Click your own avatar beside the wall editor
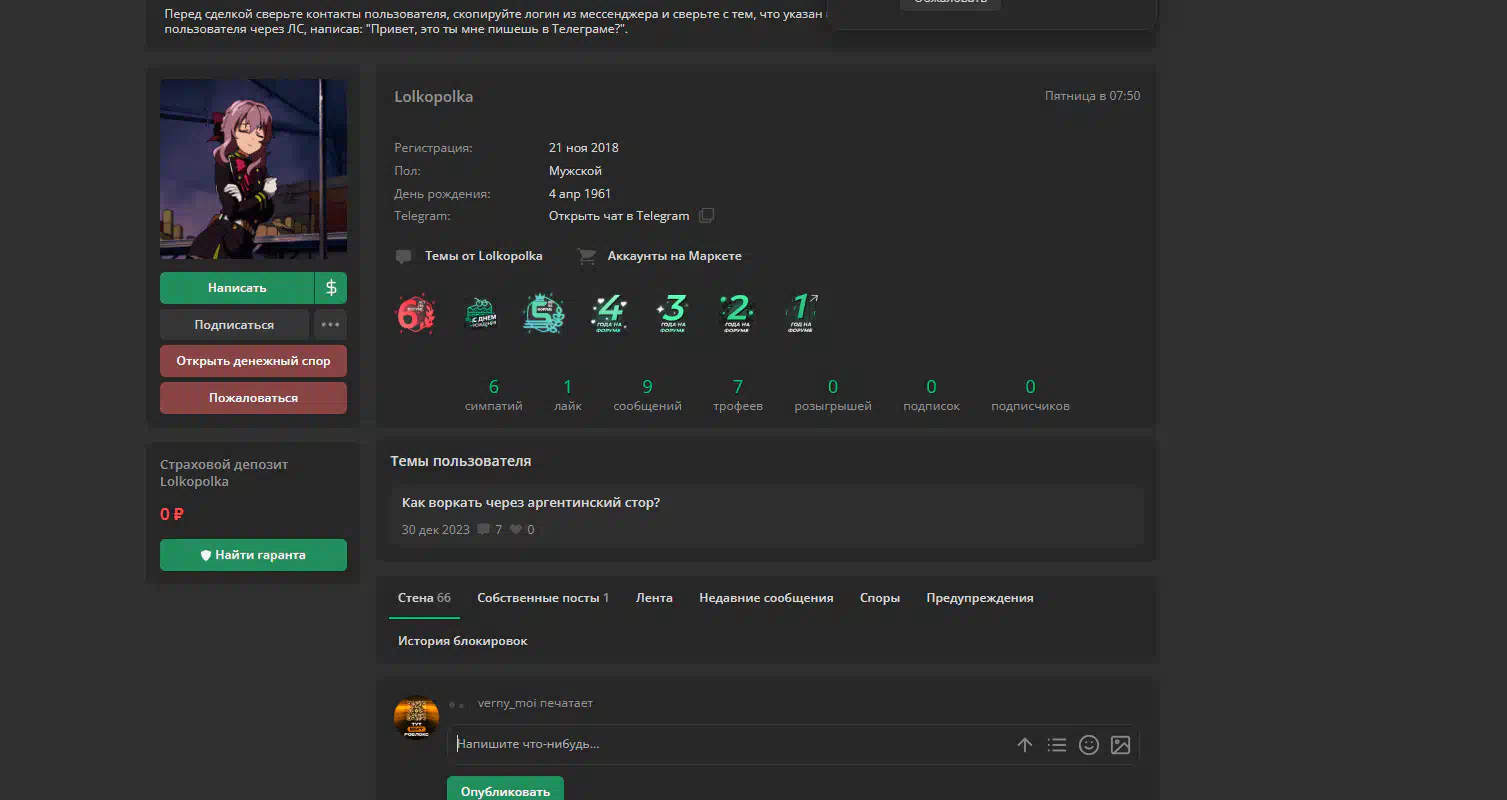 pyautogui.click(x=417, y=717)
